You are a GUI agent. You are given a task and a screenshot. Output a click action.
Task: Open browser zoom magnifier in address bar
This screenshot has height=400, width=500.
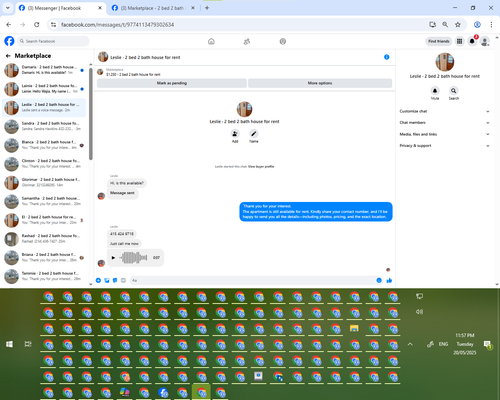click(x=445, y=24)
